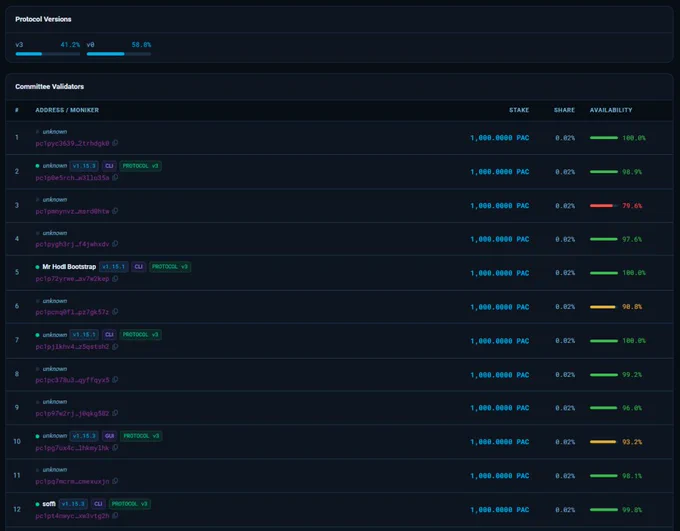Click the yellow availability bar at 93.2%
The width and height of the screenshot is (680, 531).
[604, 442]
